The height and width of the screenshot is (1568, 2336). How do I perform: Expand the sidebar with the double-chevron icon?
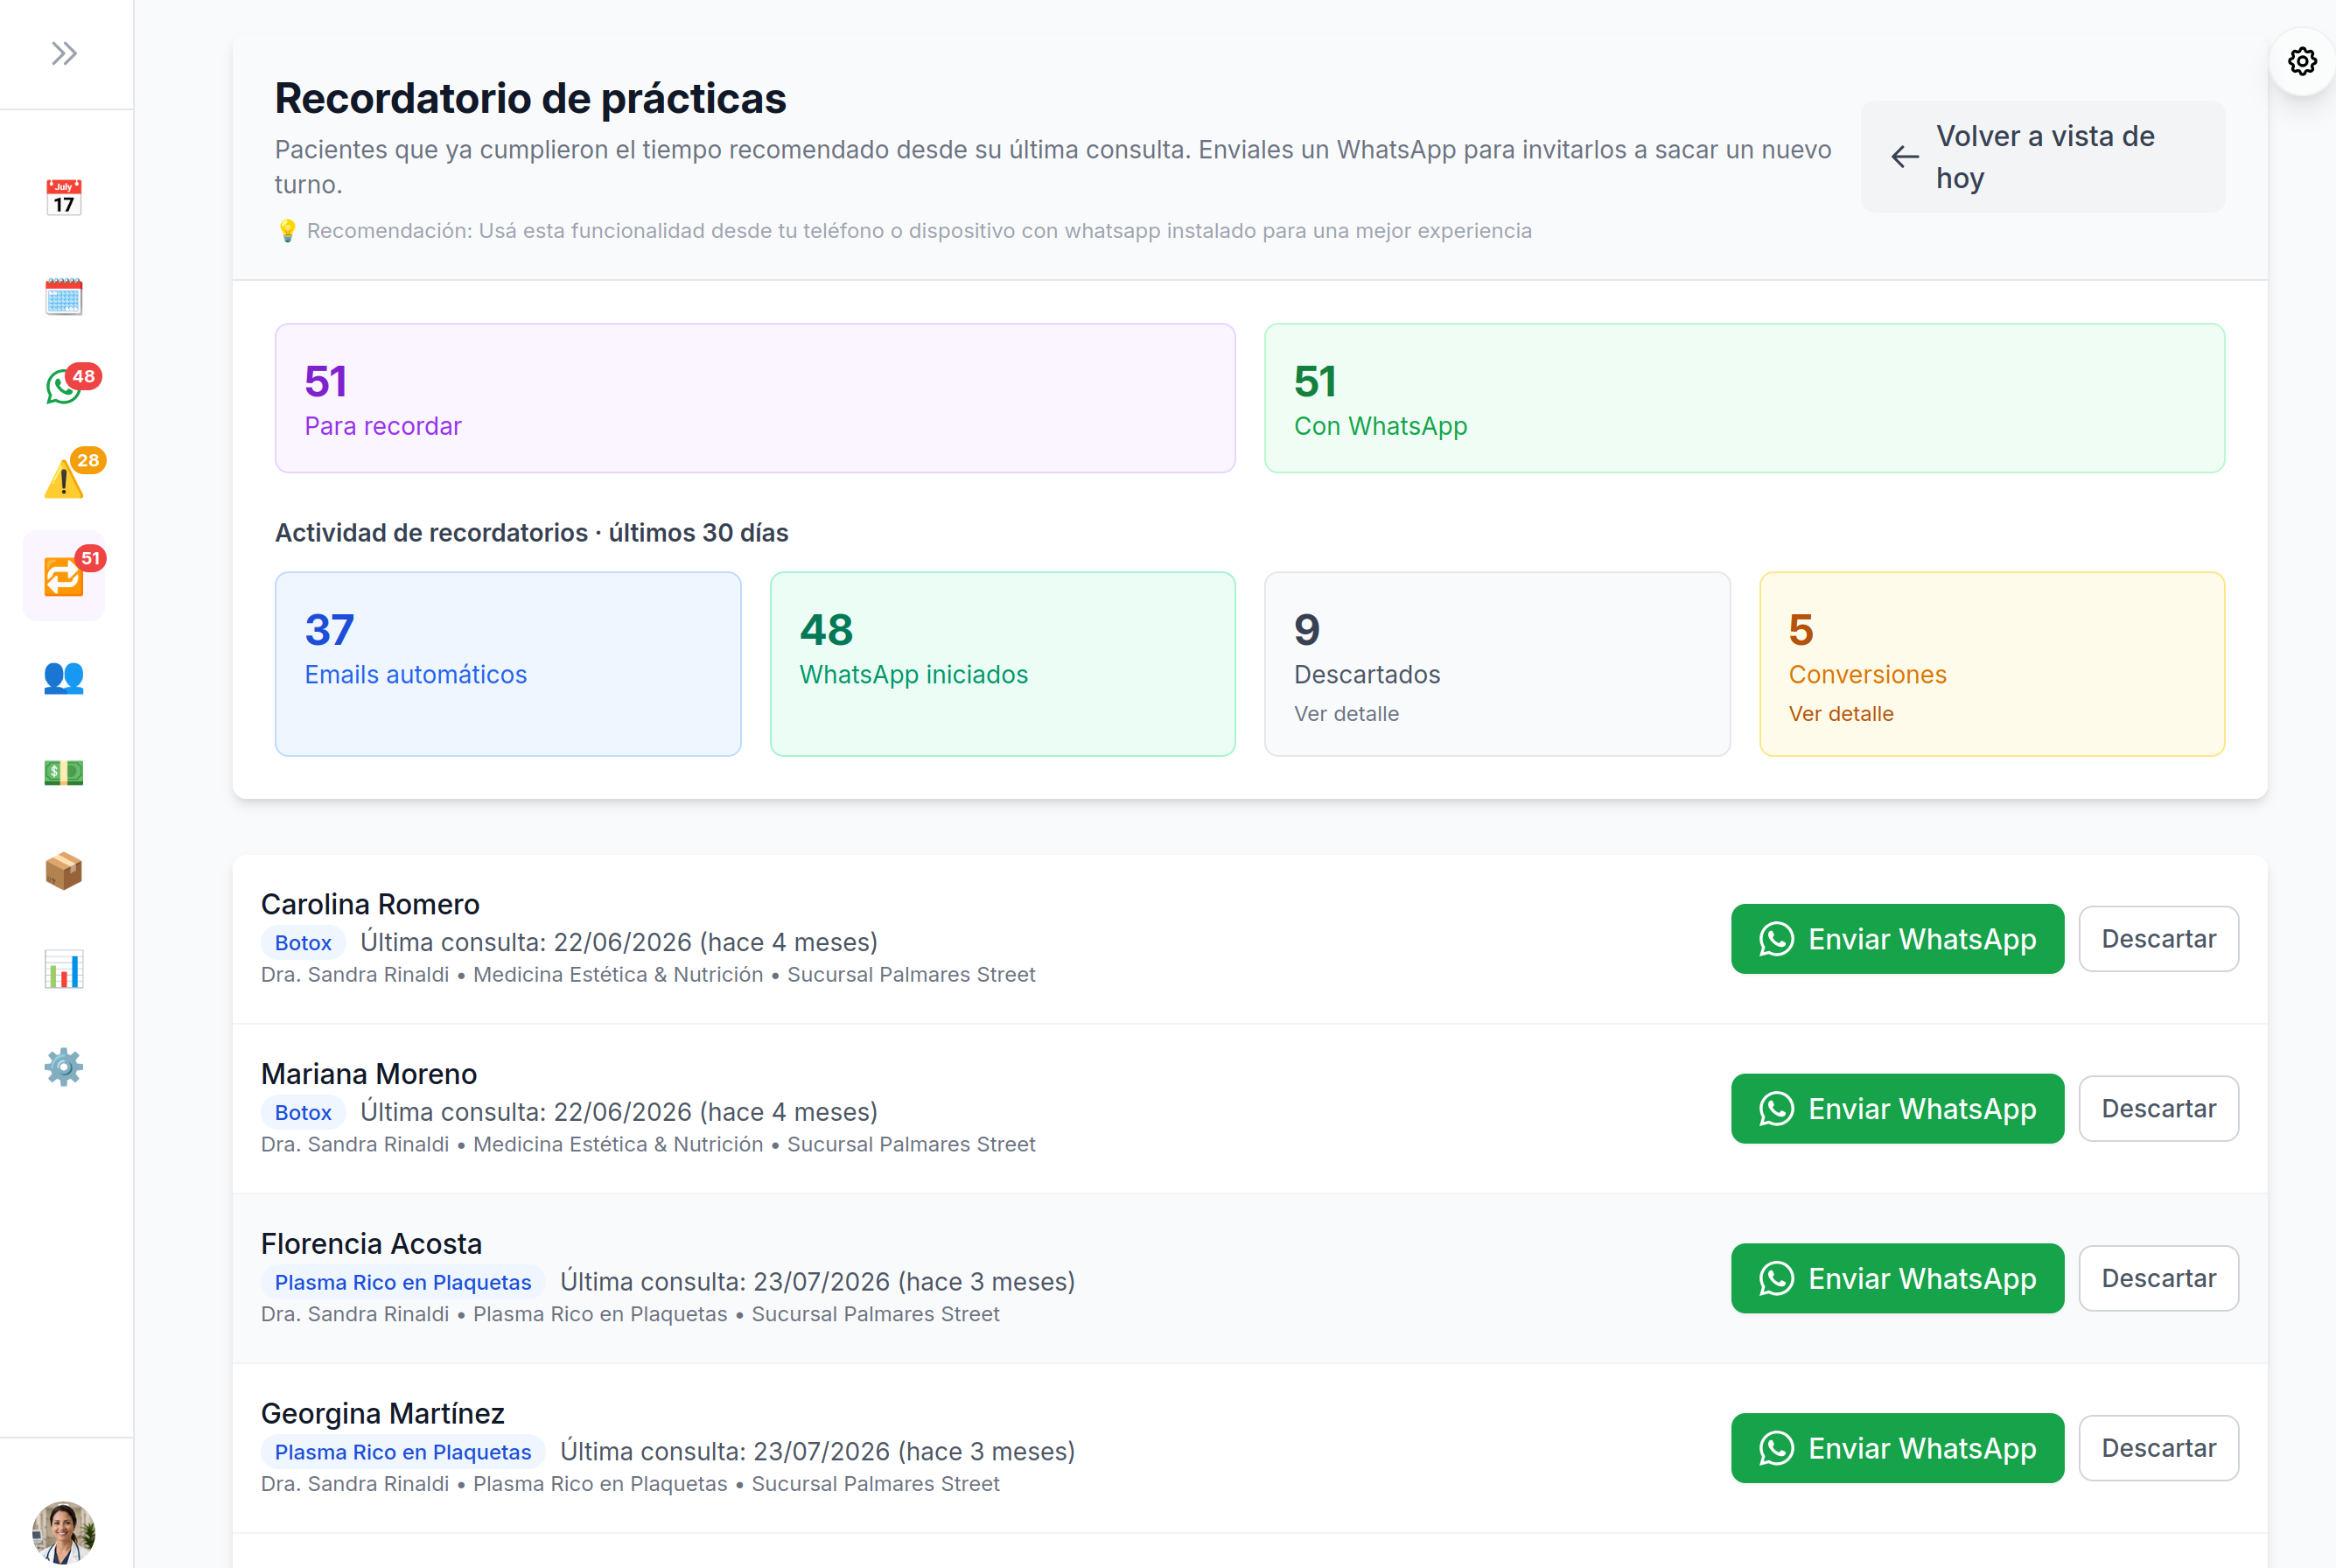pyautogui.click(x=64, y=53)
